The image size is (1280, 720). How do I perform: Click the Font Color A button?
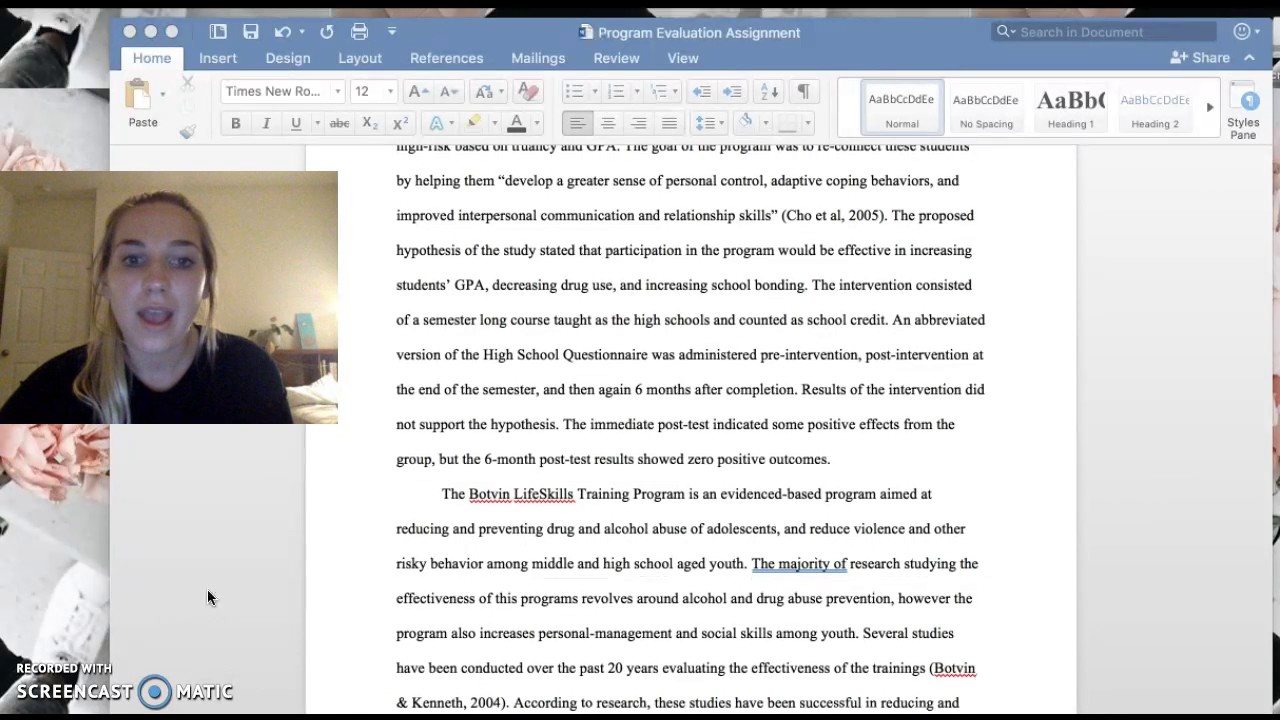(517, 123)
